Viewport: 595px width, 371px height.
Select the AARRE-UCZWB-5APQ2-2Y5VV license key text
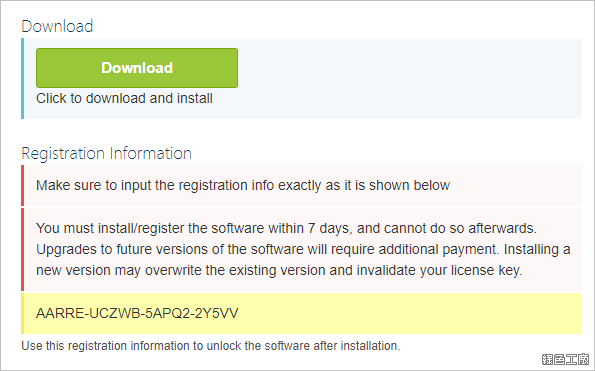coord(137,313)
